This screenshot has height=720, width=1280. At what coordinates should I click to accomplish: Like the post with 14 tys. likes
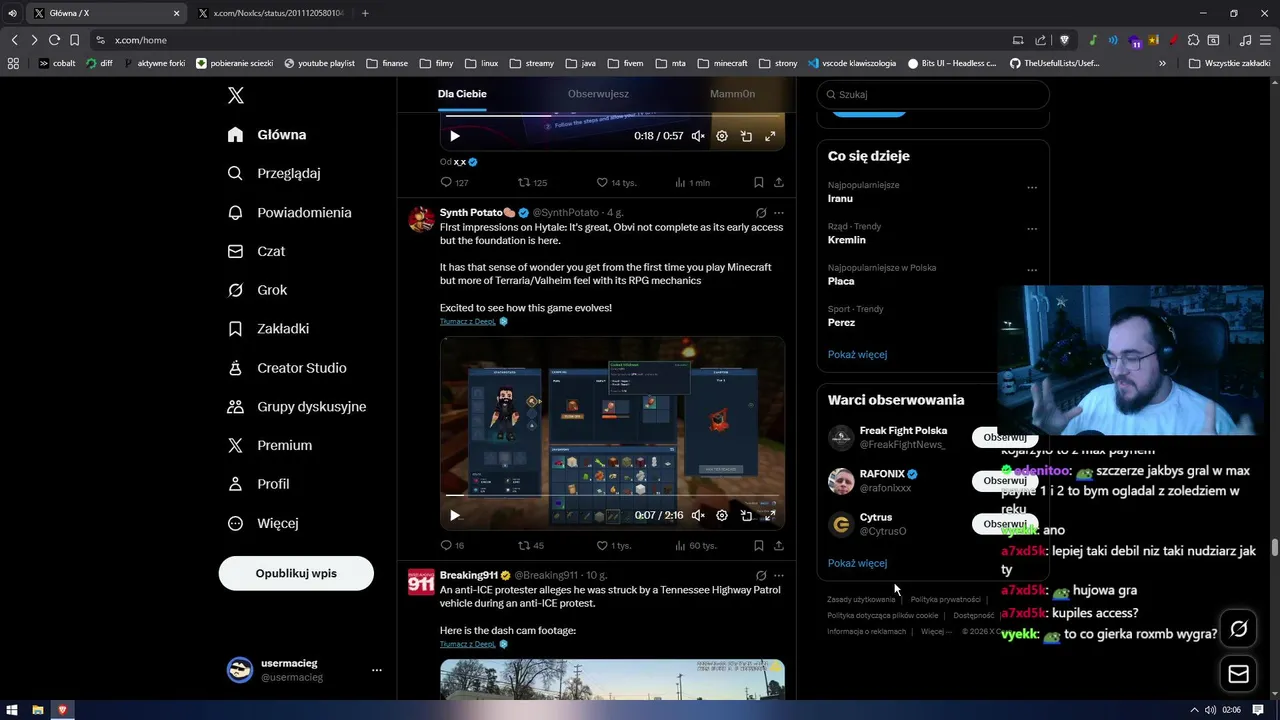click(x=616, y=183)
